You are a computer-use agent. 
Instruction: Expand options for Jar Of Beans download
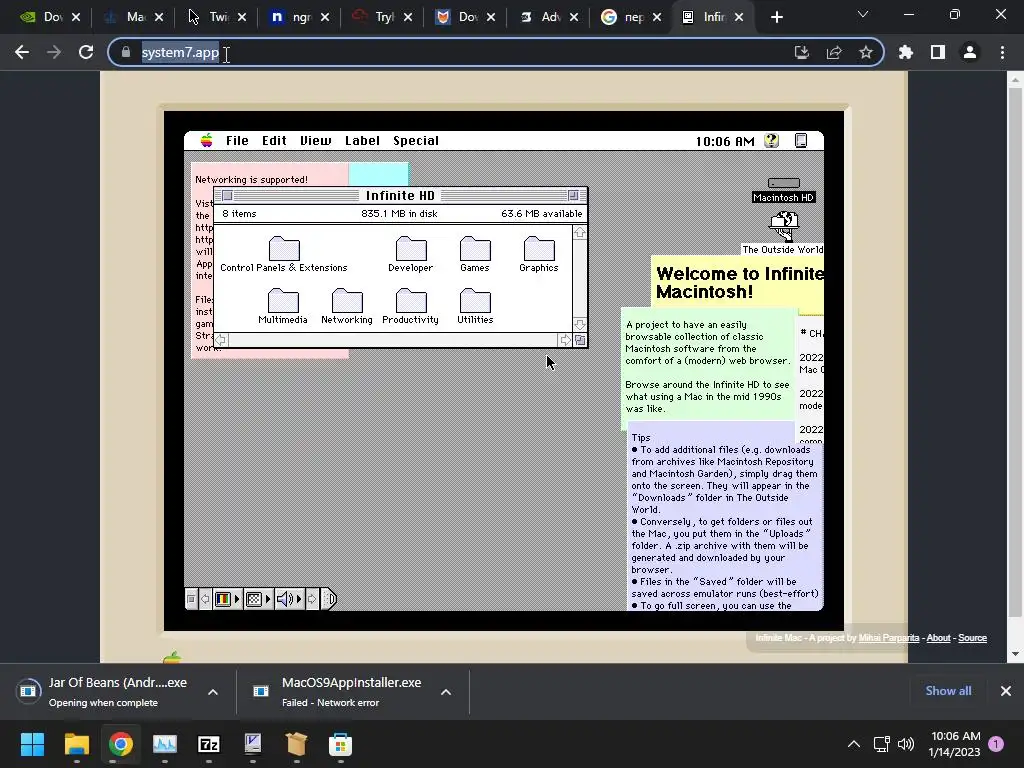pyautogui.click(x=213, y=692)
